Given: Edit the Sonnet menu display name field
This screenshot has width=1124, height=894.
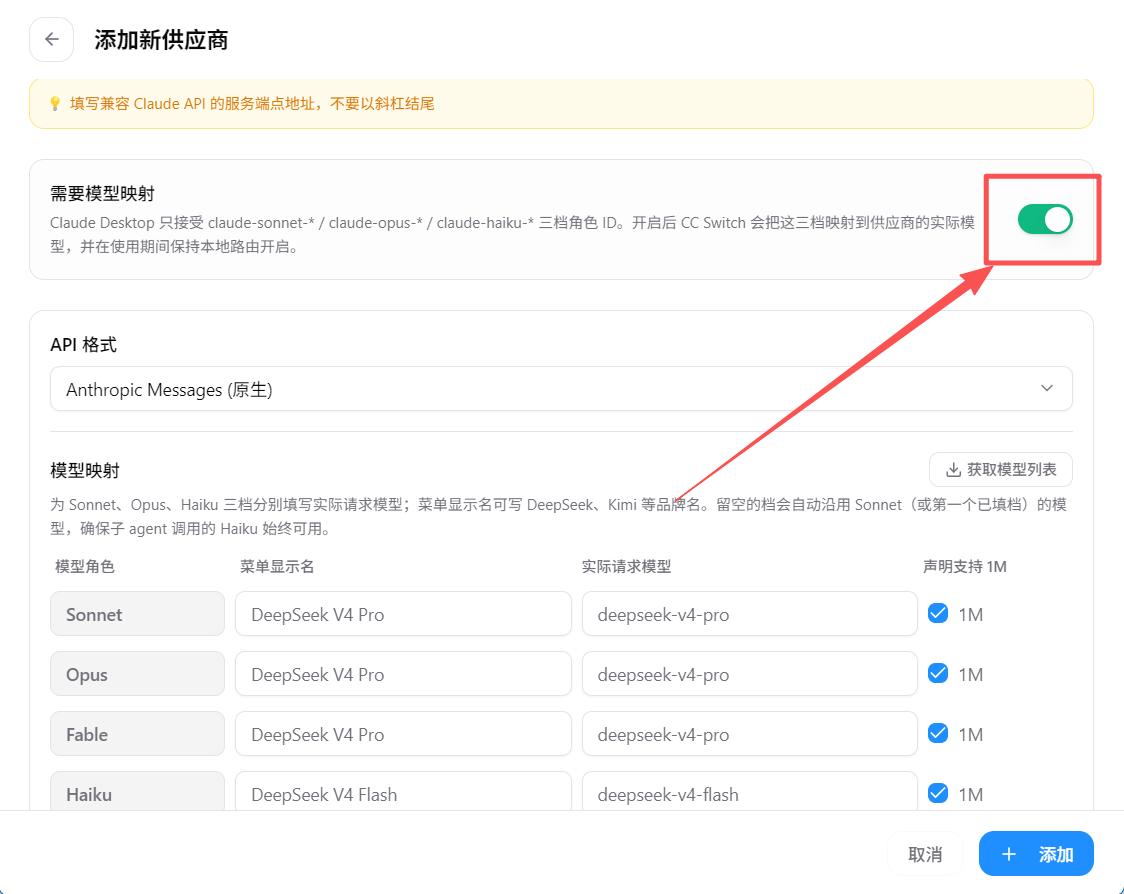Looking at the screenshot, I should (x=403, y=614).
